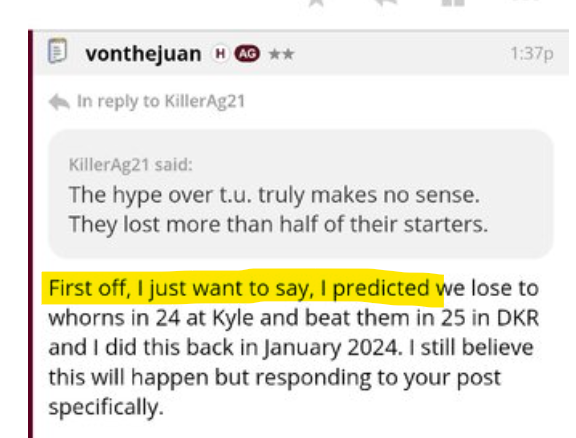Screen dimensions: 576x438
Task: Click the word specifically ending the post
Action: point(106,407)
